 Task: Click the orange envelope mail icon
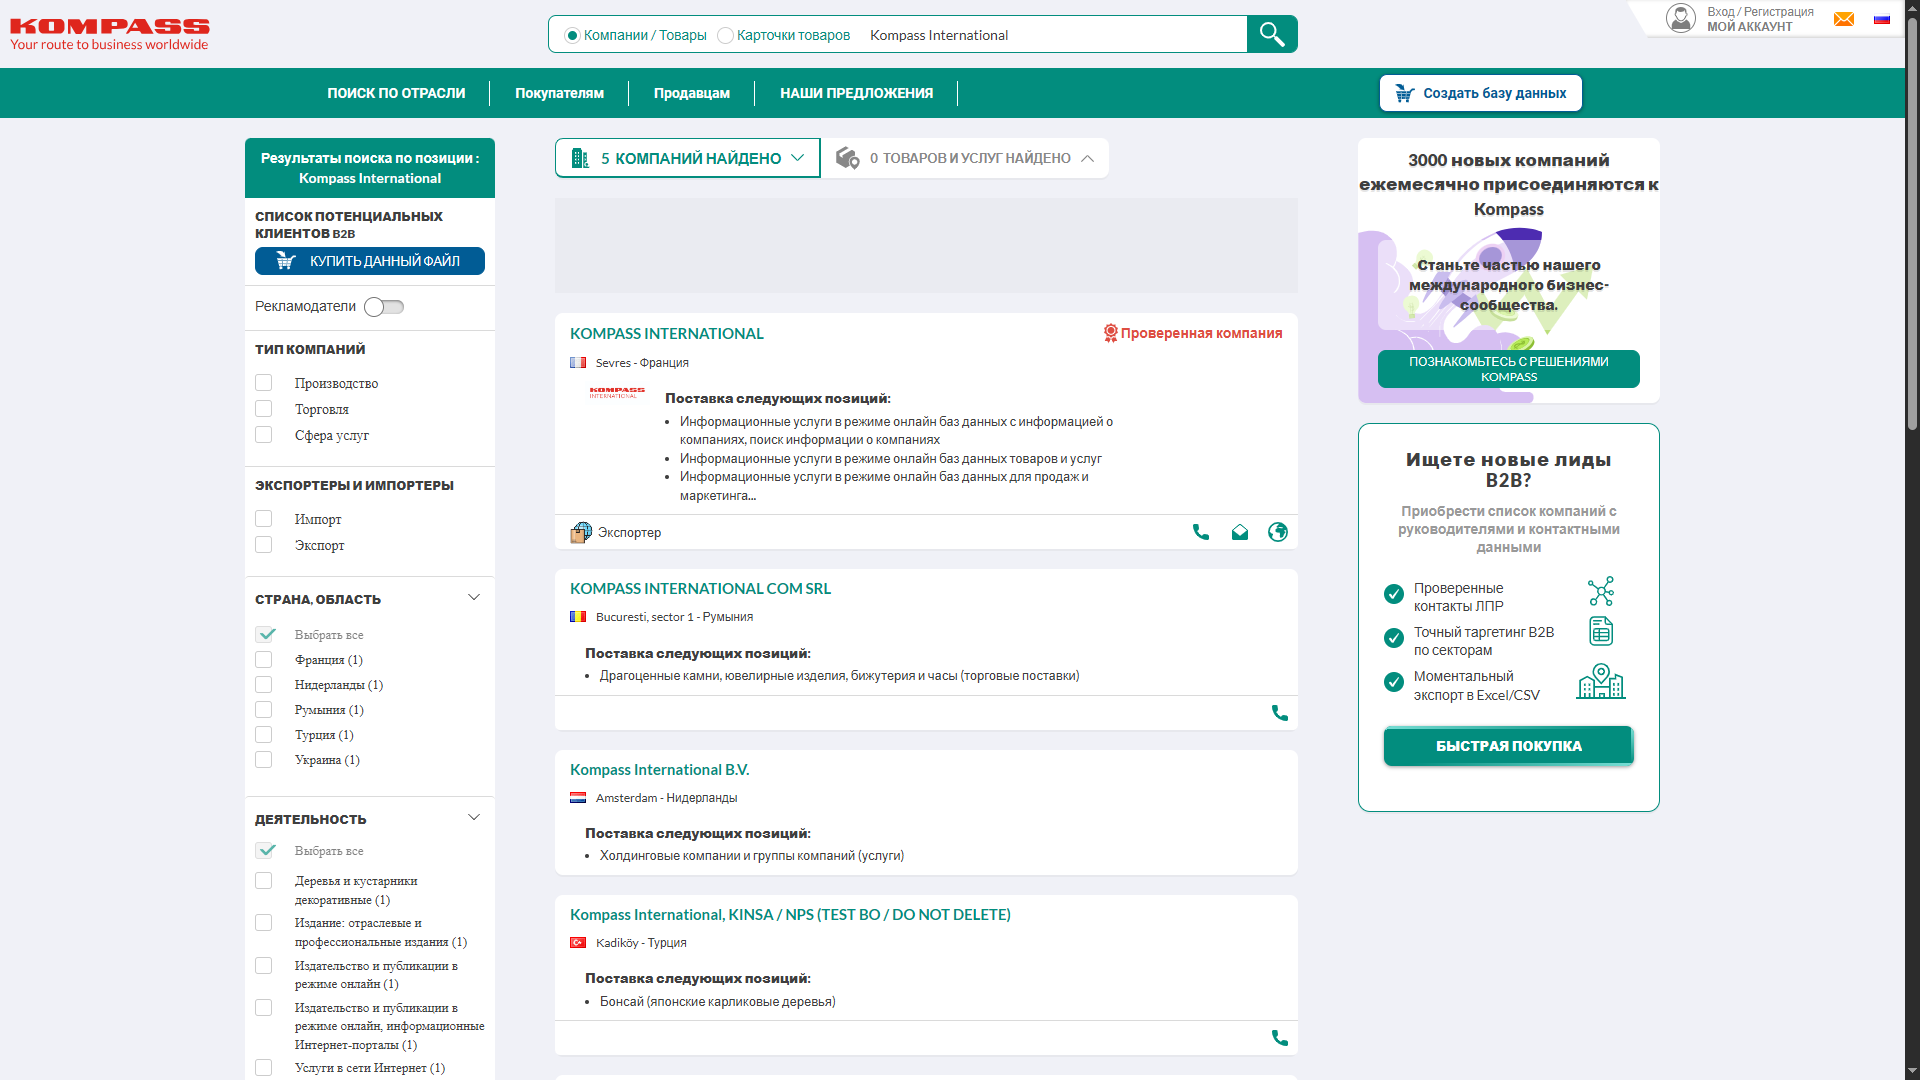[x=1844, y=19]
